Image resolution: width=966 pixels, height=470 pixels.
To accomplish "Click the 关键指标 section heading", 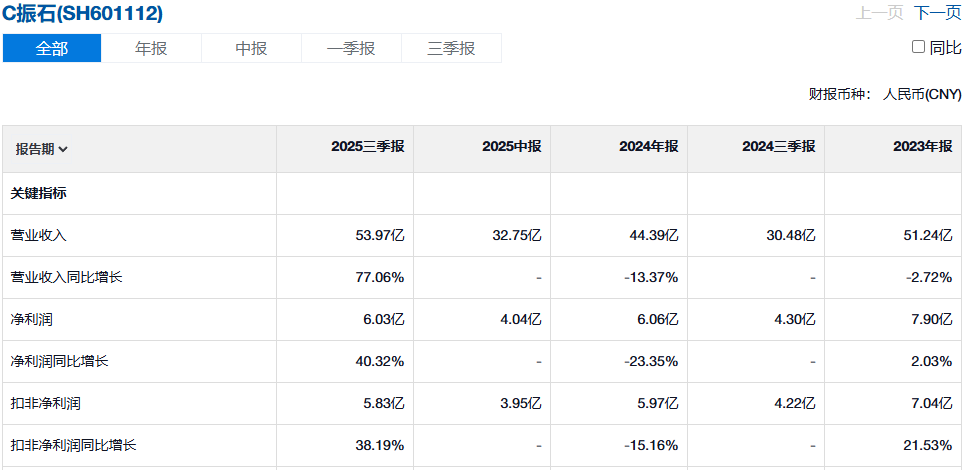I will 38,193.
